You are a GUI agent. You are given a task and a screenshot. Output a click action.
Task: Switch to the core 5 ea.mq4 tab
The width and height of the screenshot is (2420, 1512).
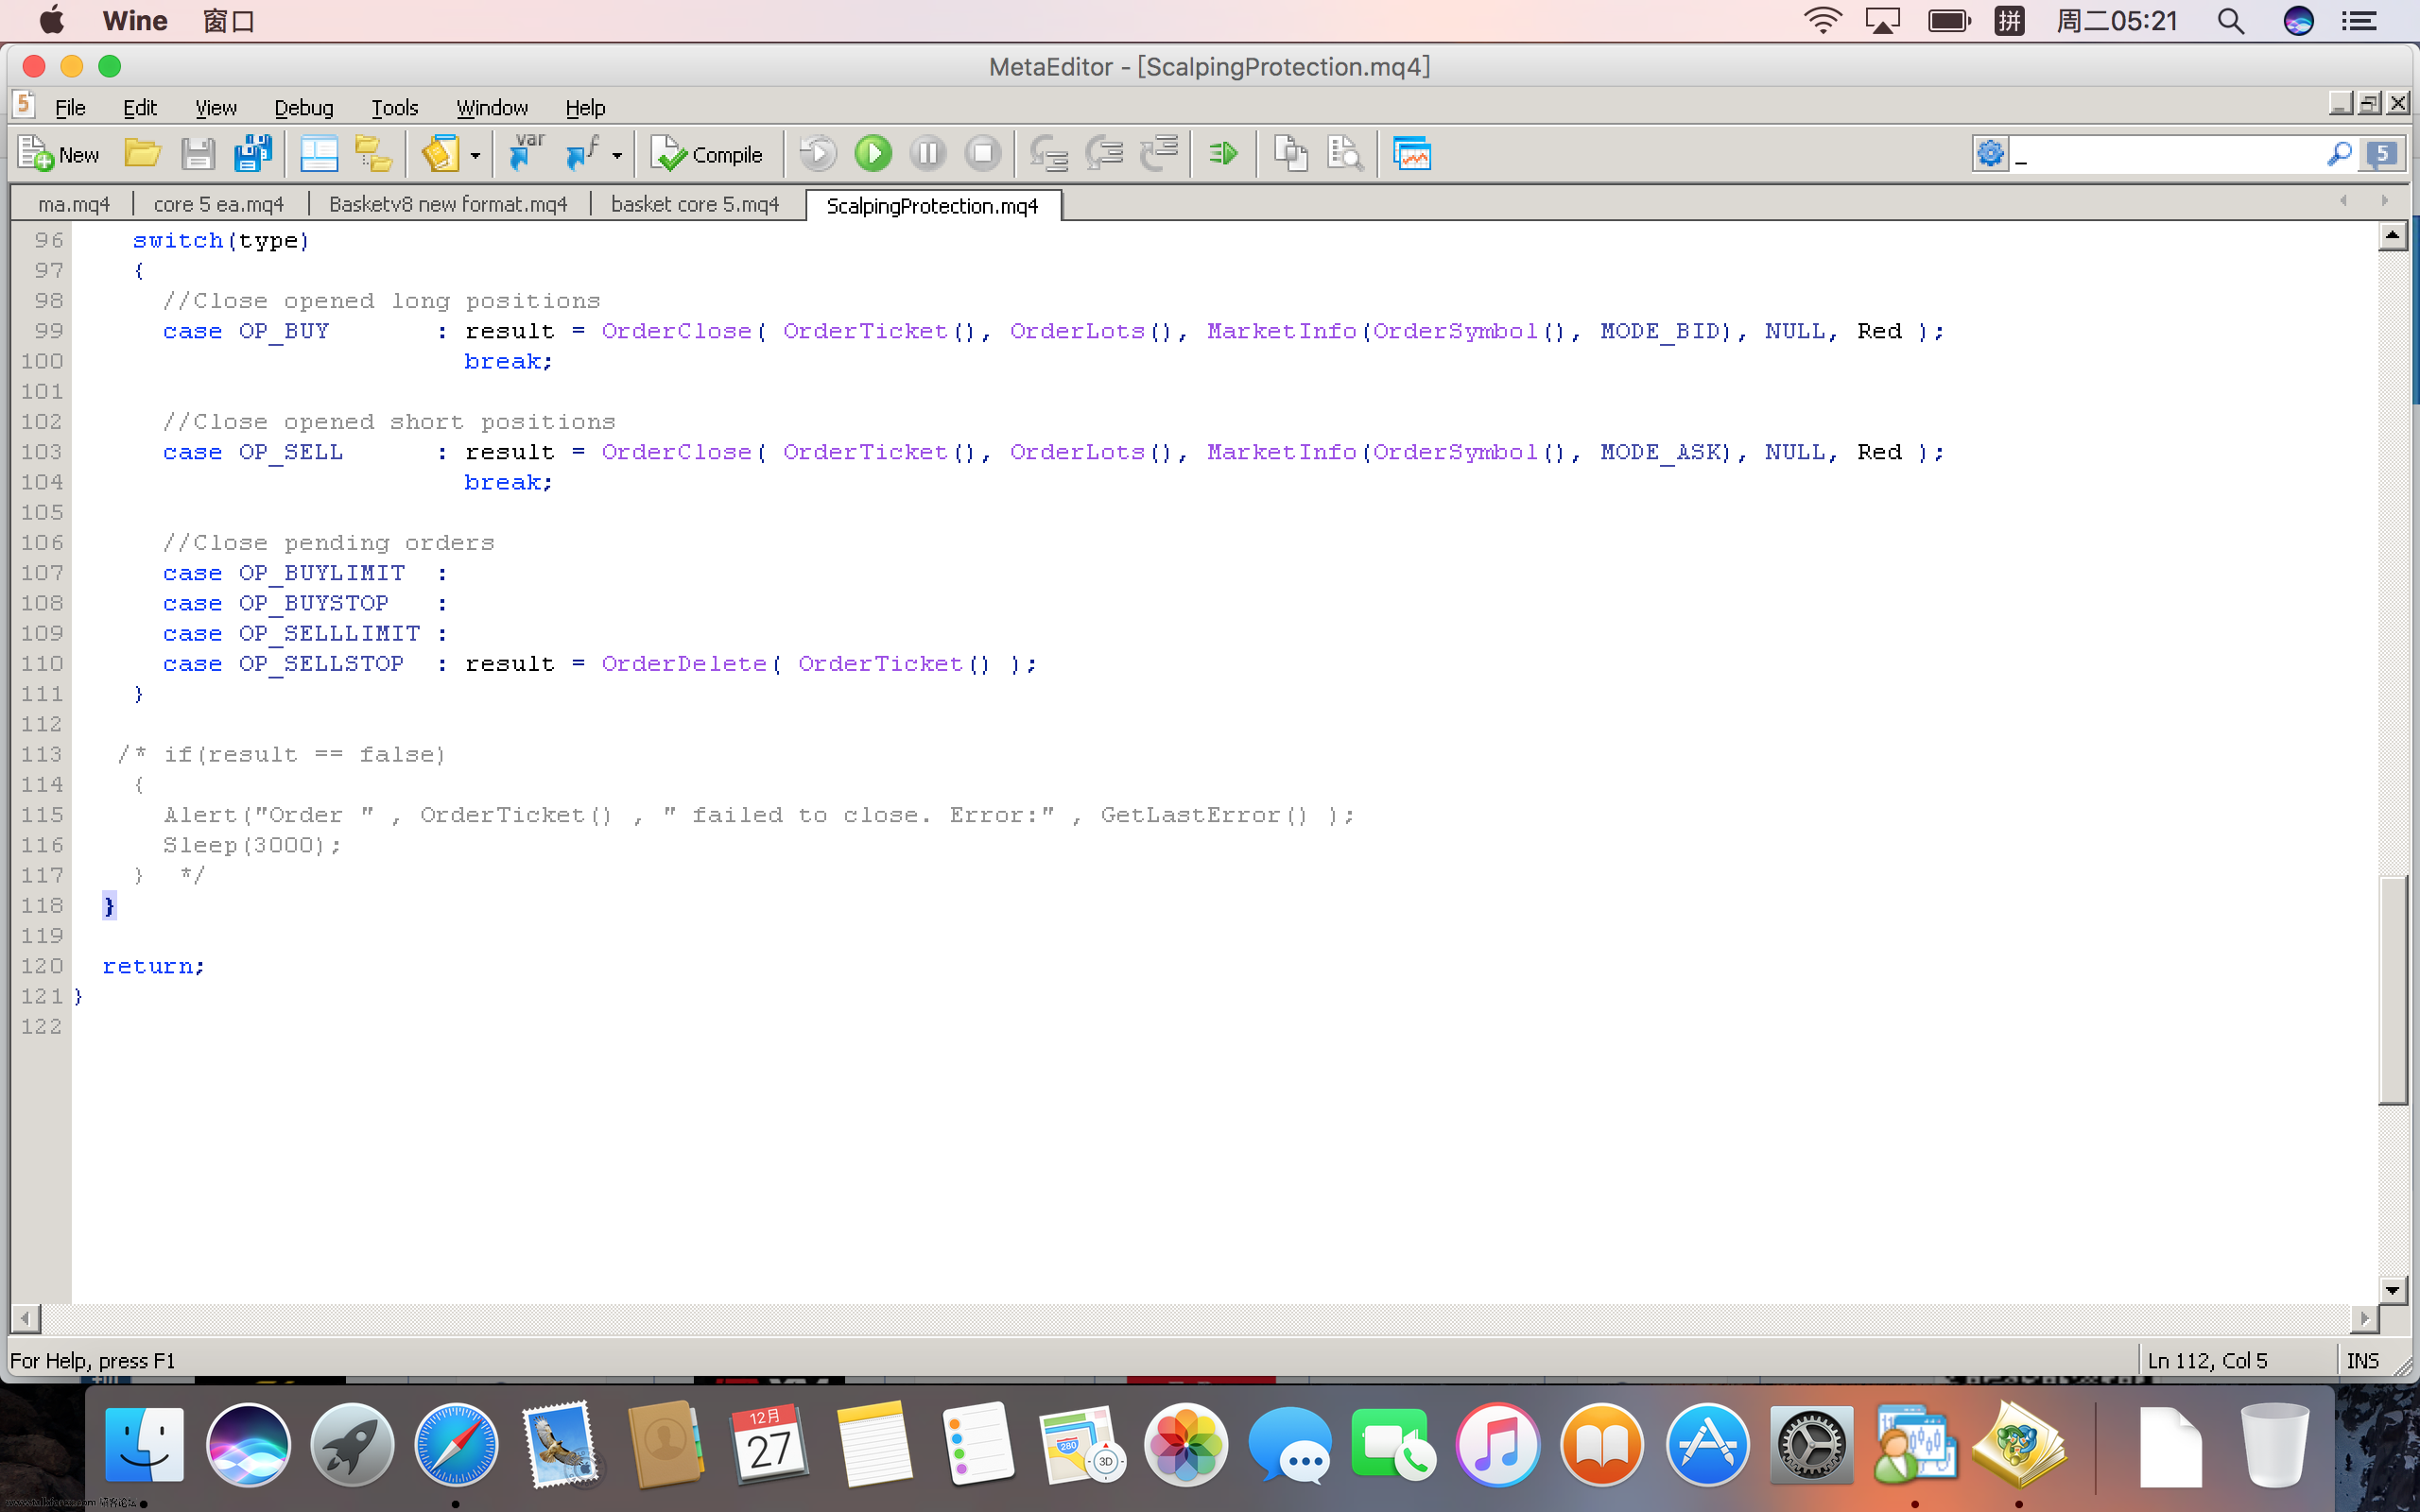pos(219,204)
